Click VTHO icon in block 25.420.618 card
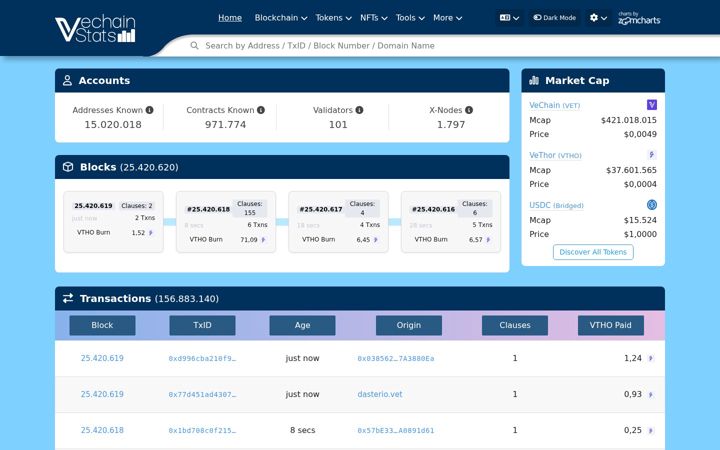Viewport: 720px width, 450px height. (263, 240)
